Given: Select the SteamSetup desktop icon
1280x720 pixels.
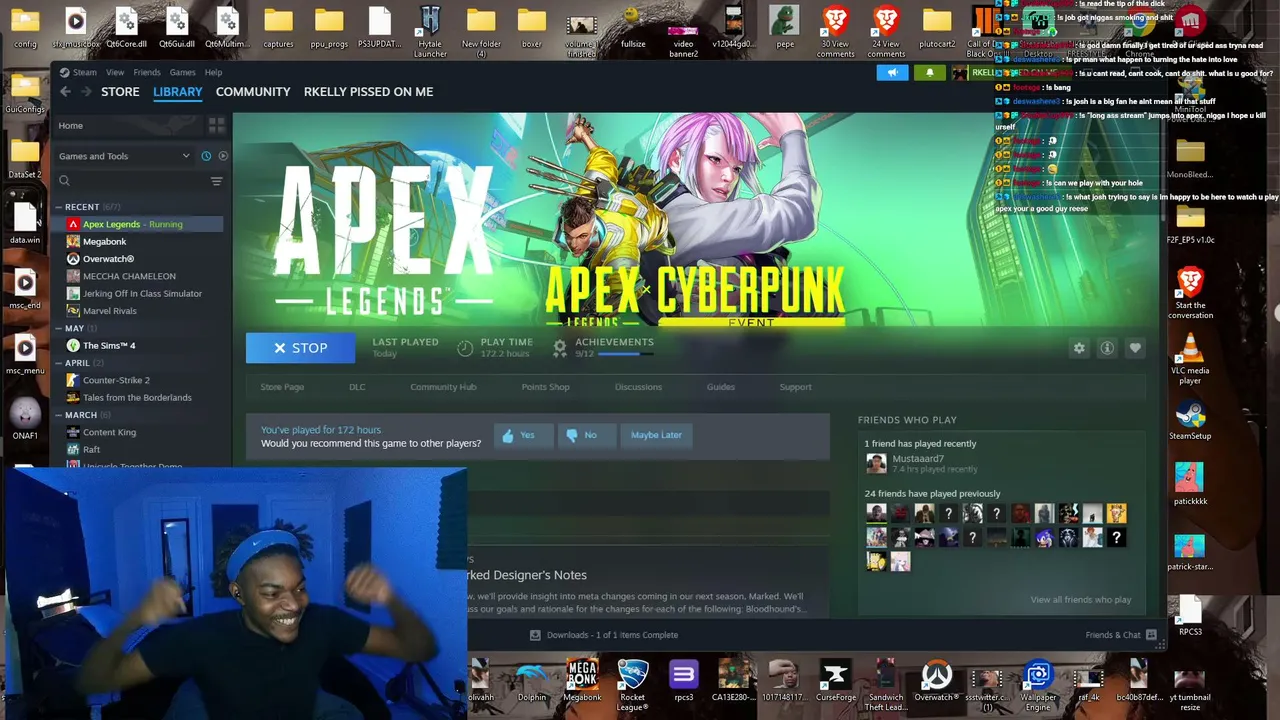Looking at the screenshot, I should pos(1190,420).
